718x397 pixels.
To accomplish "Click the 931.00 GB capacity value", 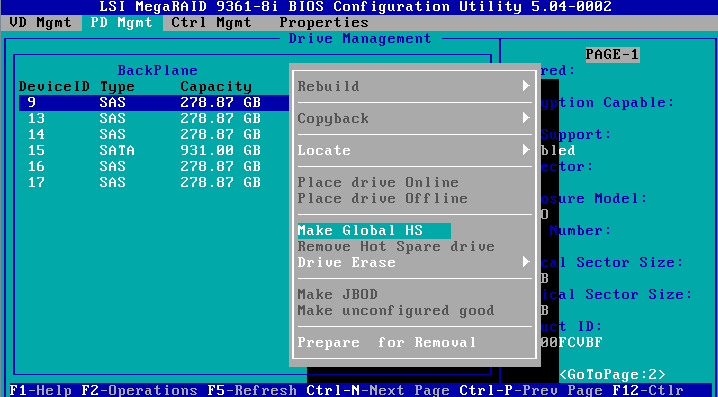I will click(221, 150).
